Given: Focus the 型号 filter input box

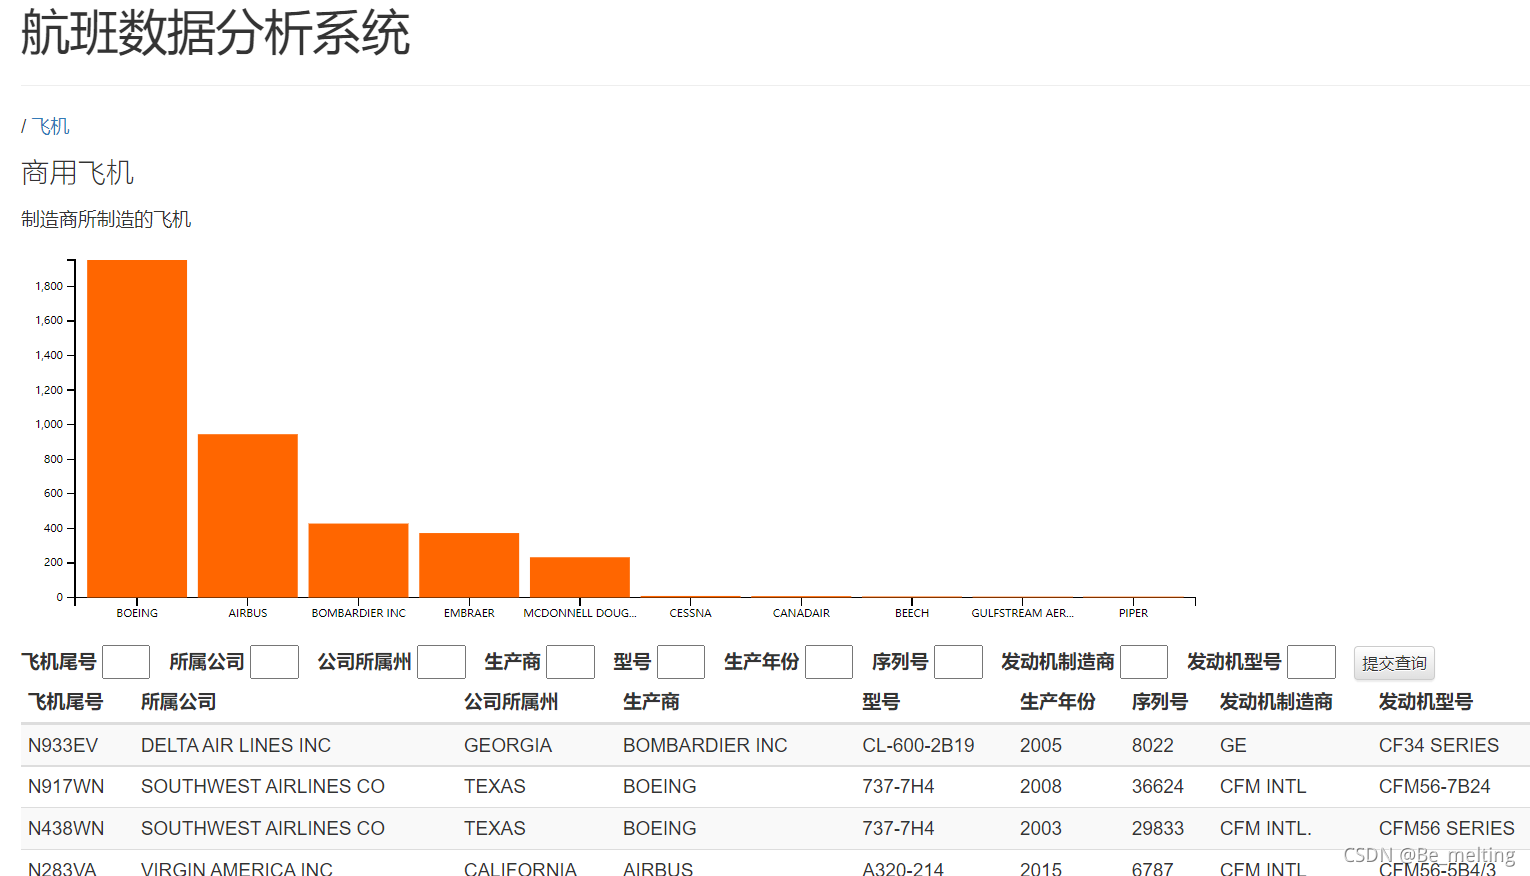Looking at the screenshot, I should [x=681, y=662].
